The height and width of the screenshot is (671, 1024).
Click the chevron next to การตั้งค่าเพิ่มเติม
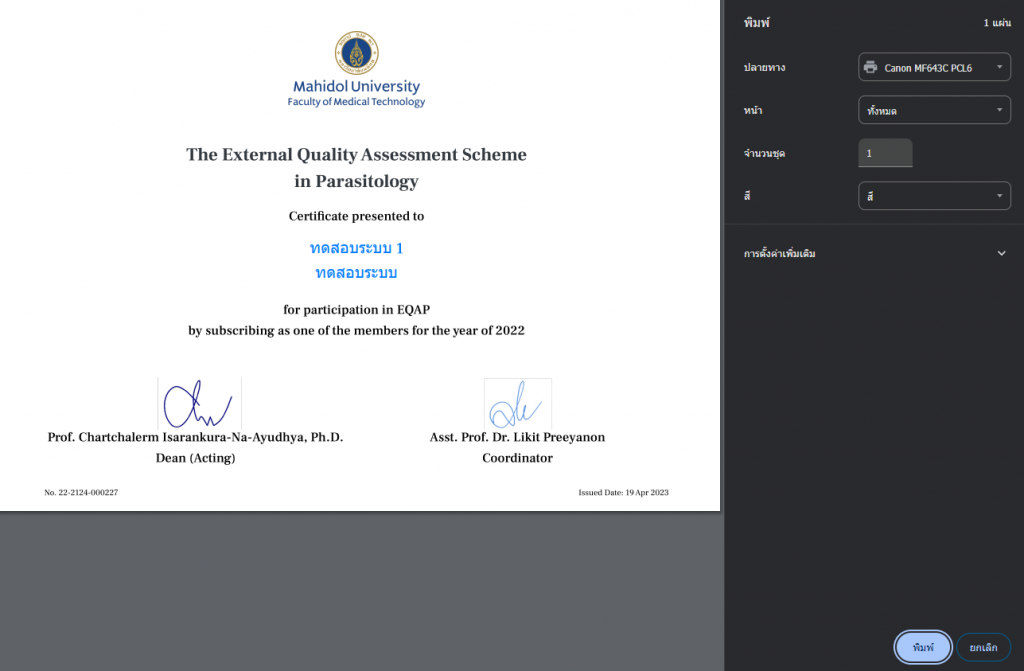tap(1001, 253)
